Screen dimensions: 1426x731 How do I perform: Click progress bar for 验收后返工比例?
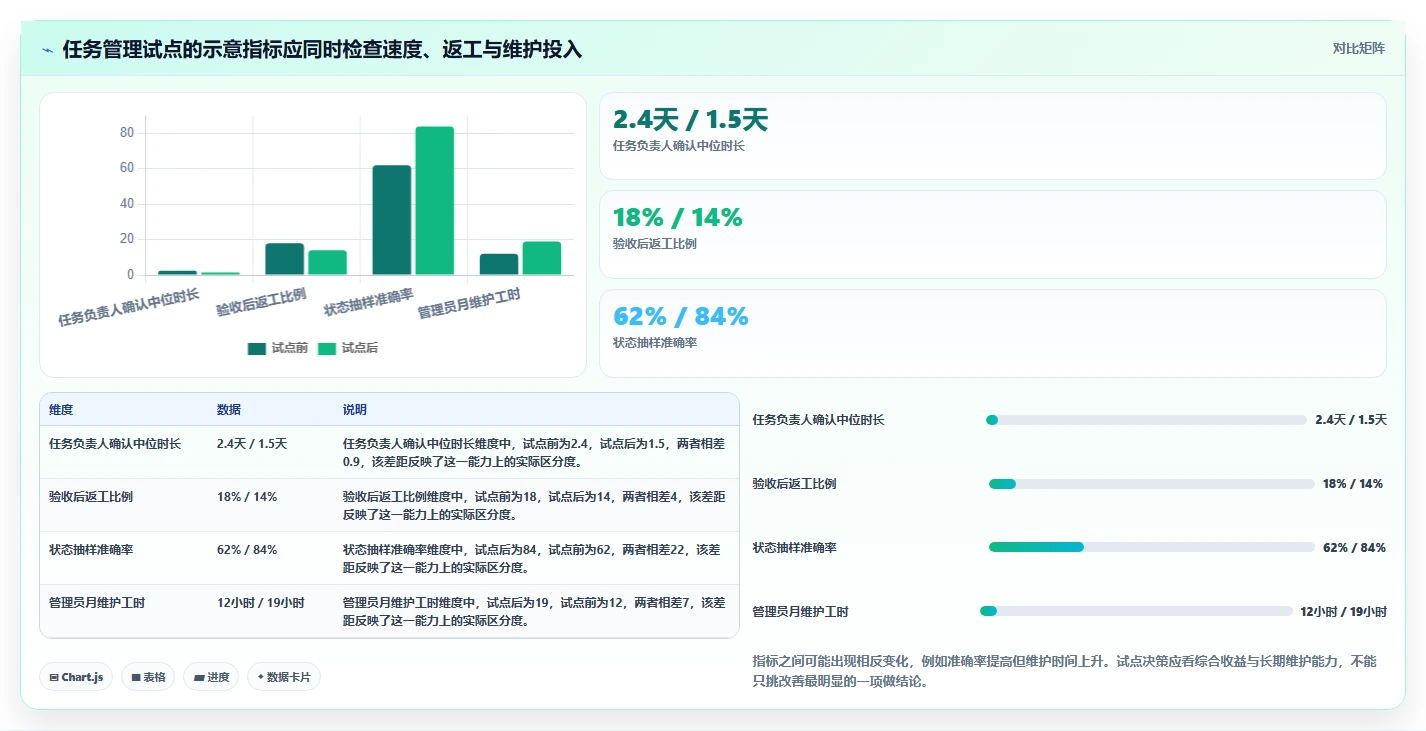tap(1151, 484)
